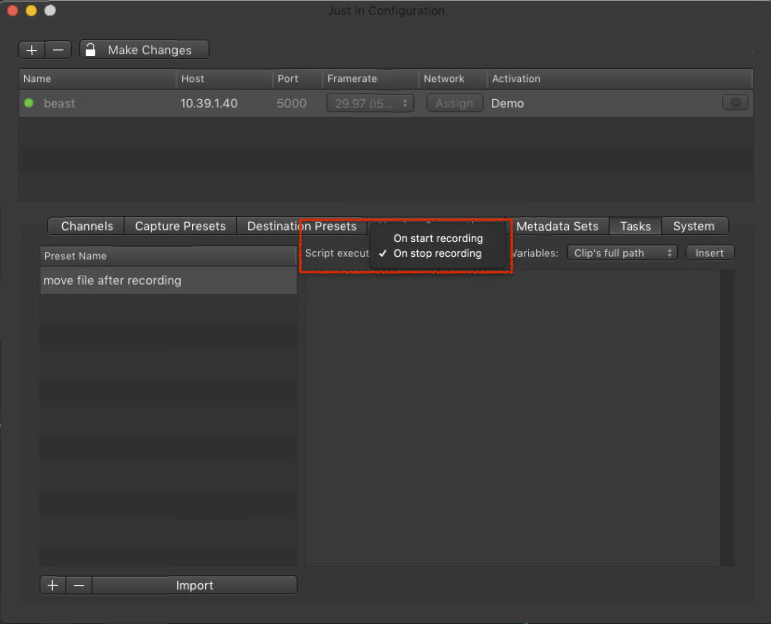Add a new machine with the top plus button
The image size is (771, 624).
32,50
